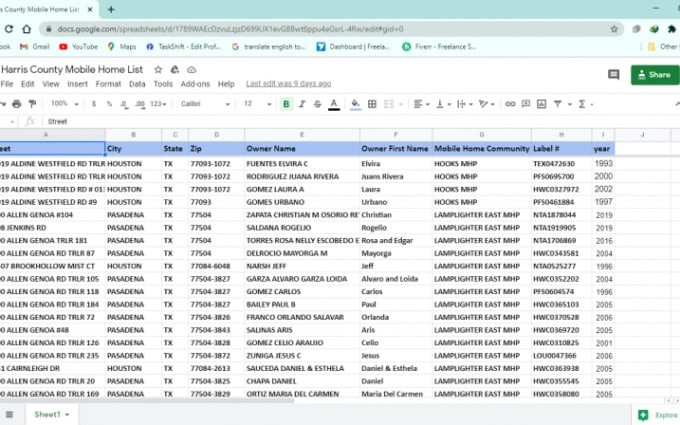Toggle strikethrough formatting
Screen dimensions: 680x425
[317, 104]
